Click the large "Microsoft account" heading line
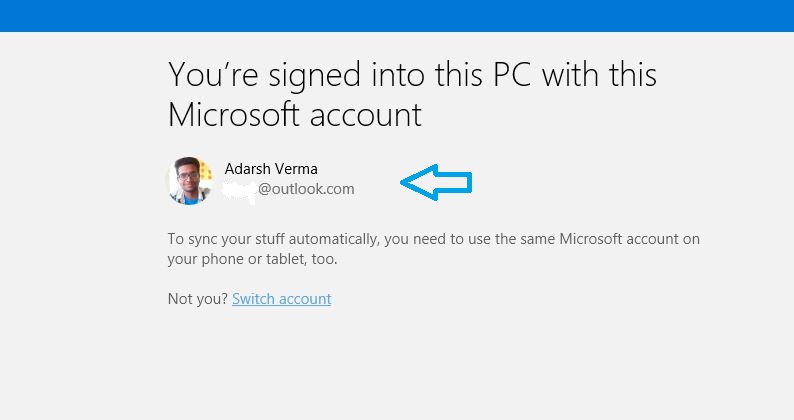The image size is (794, 420). pos(295,115)
